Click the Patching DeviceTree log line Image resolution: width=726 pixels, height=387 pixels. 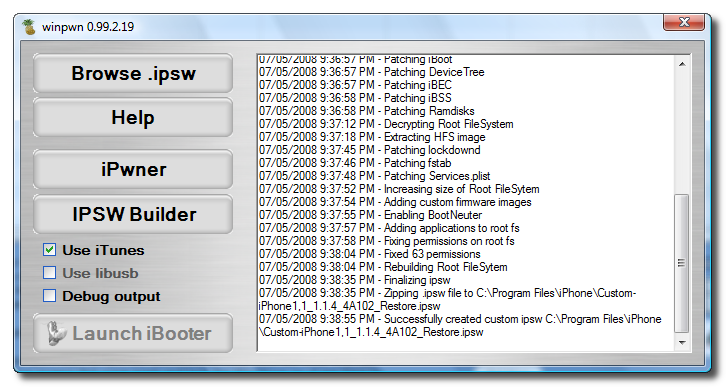[371, 72]
